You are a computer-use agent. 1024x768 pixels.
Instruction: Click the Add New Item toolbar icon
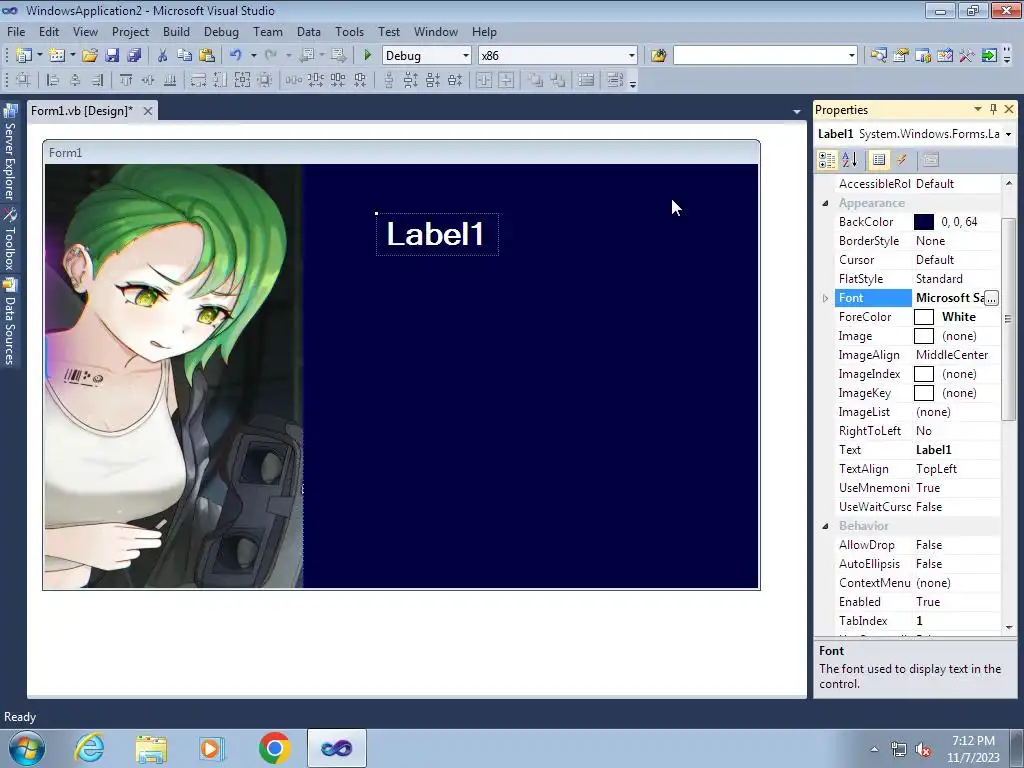pos(57,56)
